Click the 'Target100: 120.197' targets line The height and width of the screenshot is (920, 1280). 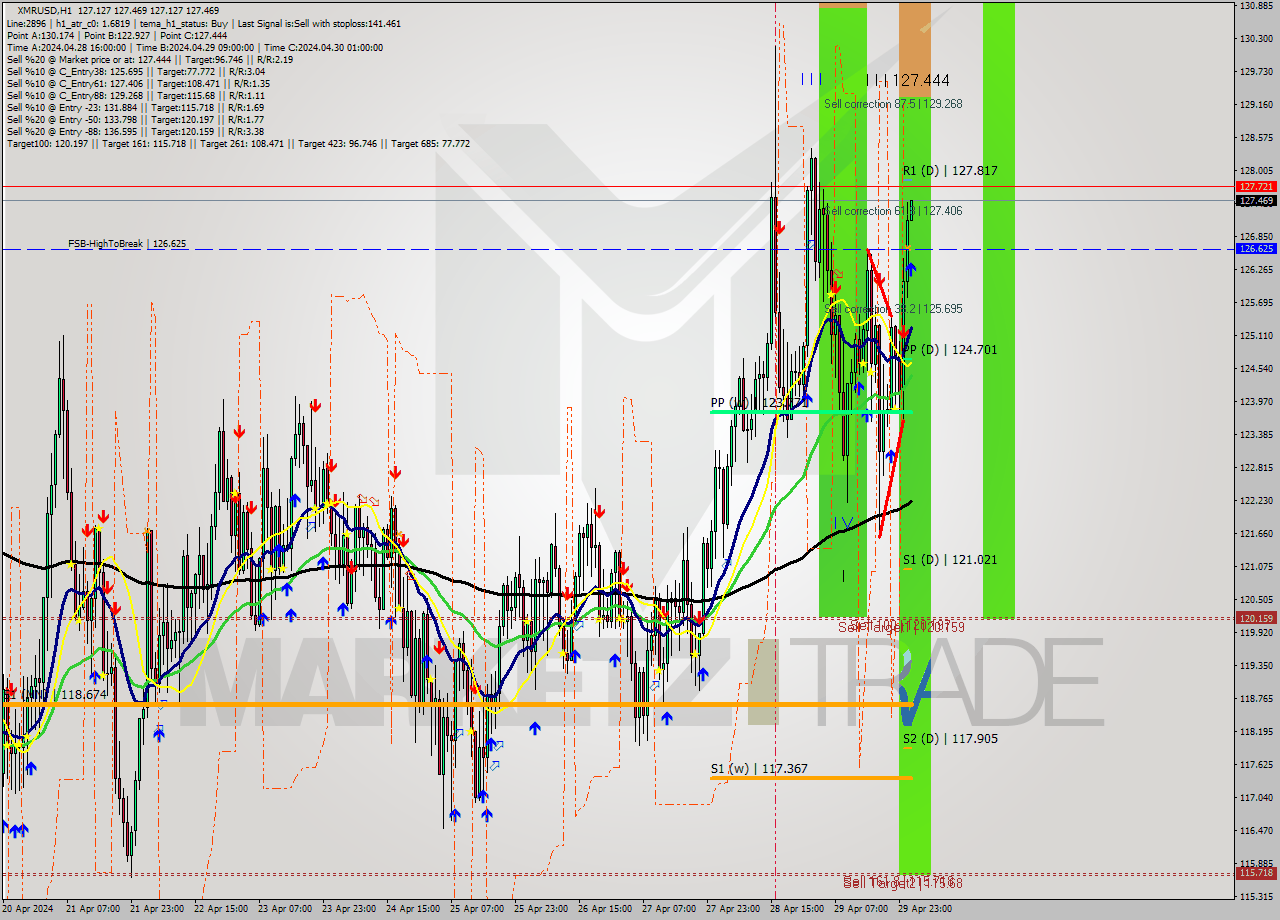[238, 144]
